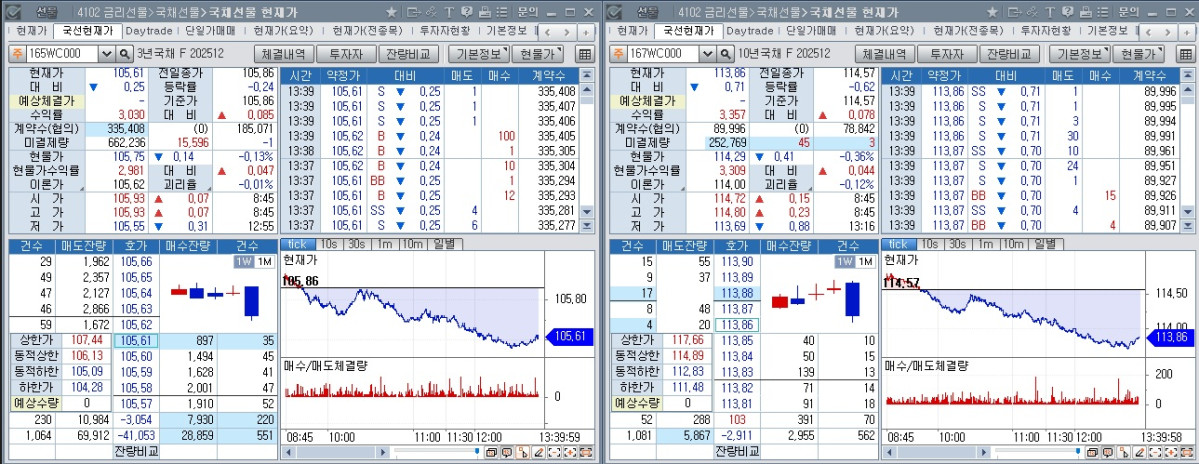
Task: Click the 165WC000 symbol input field
Action: pyautogui.click(x=63, y=54)
